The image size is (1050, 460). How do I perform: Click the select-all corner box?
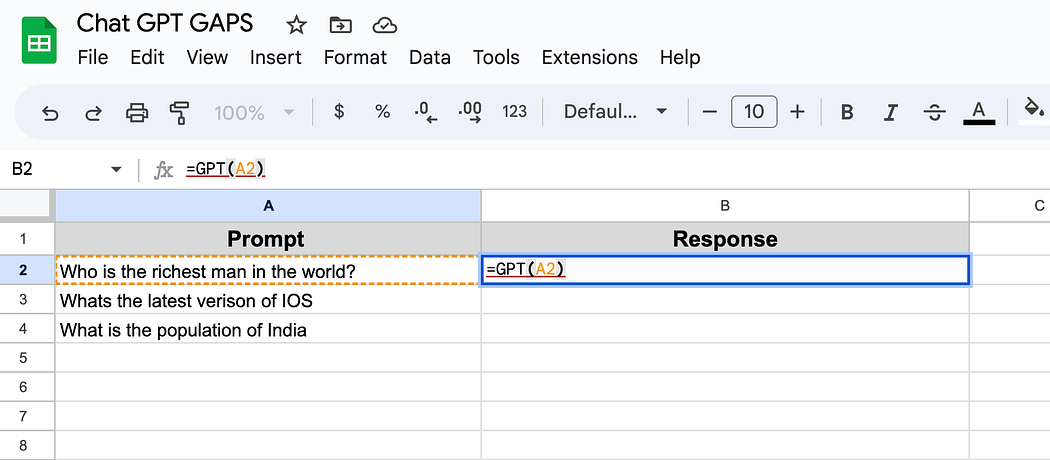pyautogui.click(x=27, y=206)
